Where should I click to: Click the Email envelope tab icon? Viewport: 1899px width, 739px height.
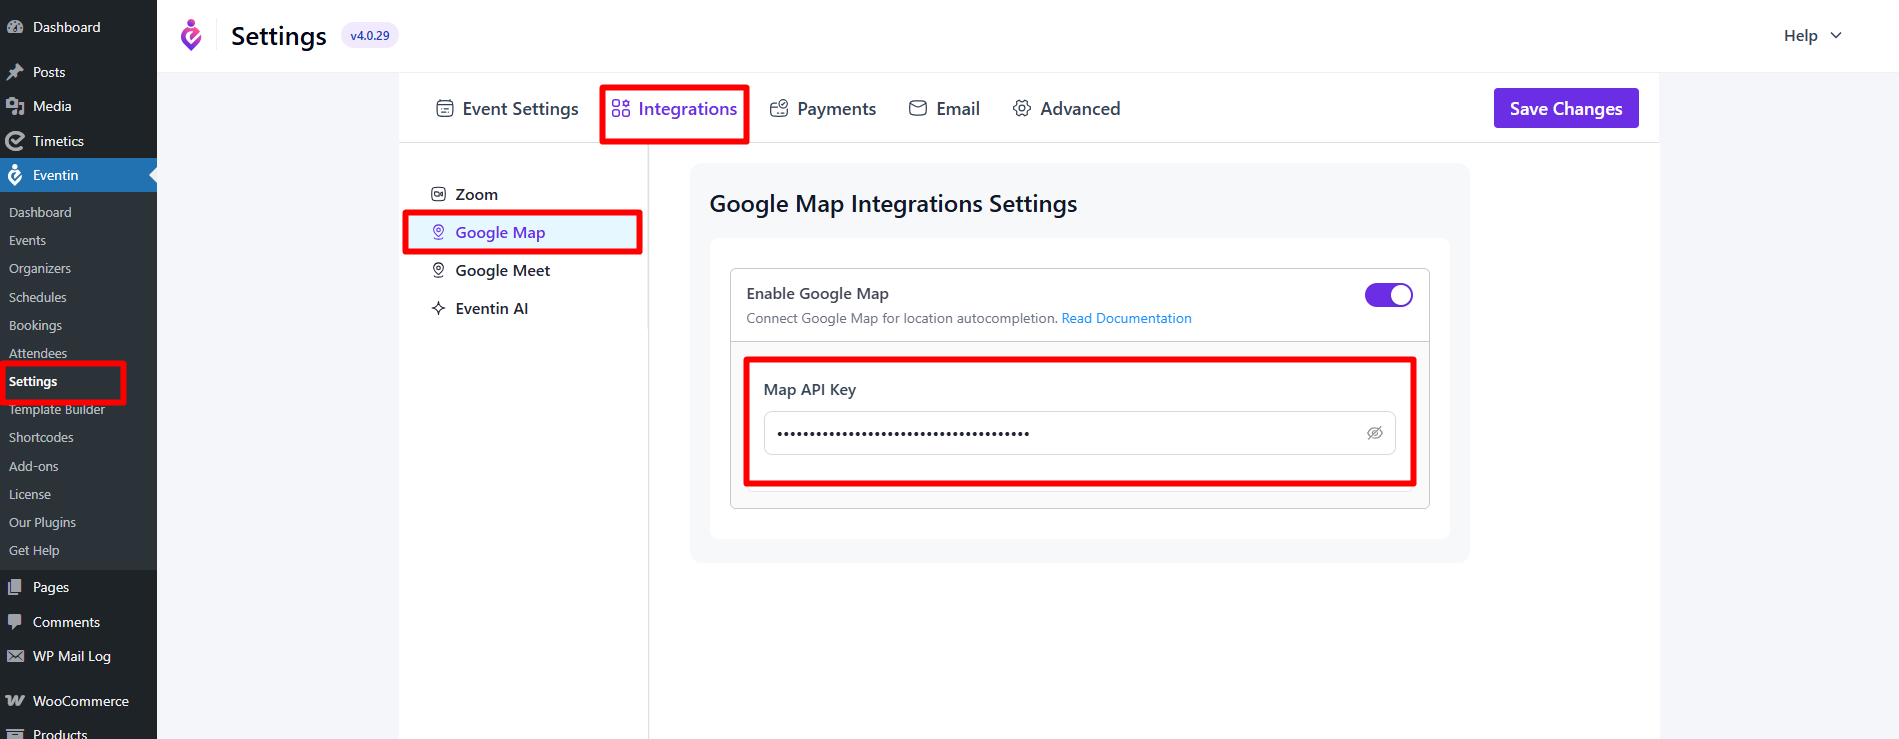tap(918, 108)
